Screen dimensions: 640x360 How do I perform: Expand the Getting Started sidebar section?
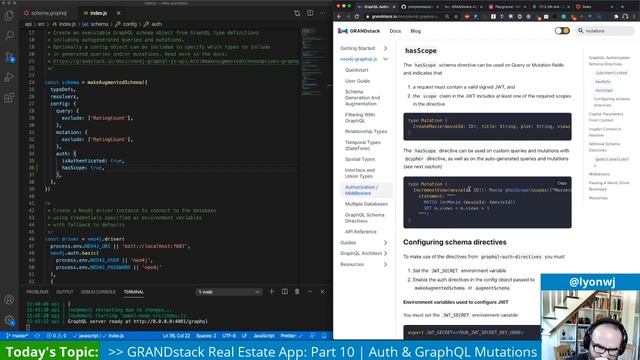(385, 48)
